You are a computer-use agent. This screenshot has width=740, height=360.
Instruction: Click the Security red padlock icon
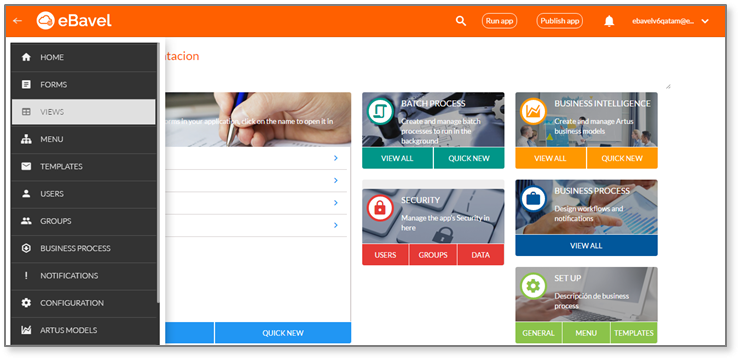[380, 208]
